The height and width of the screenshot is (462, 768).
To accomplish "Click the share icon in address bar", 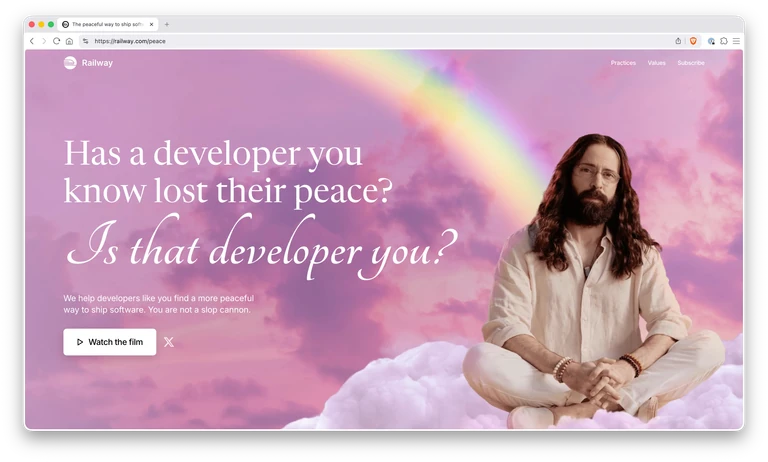I will click(678, 41).
